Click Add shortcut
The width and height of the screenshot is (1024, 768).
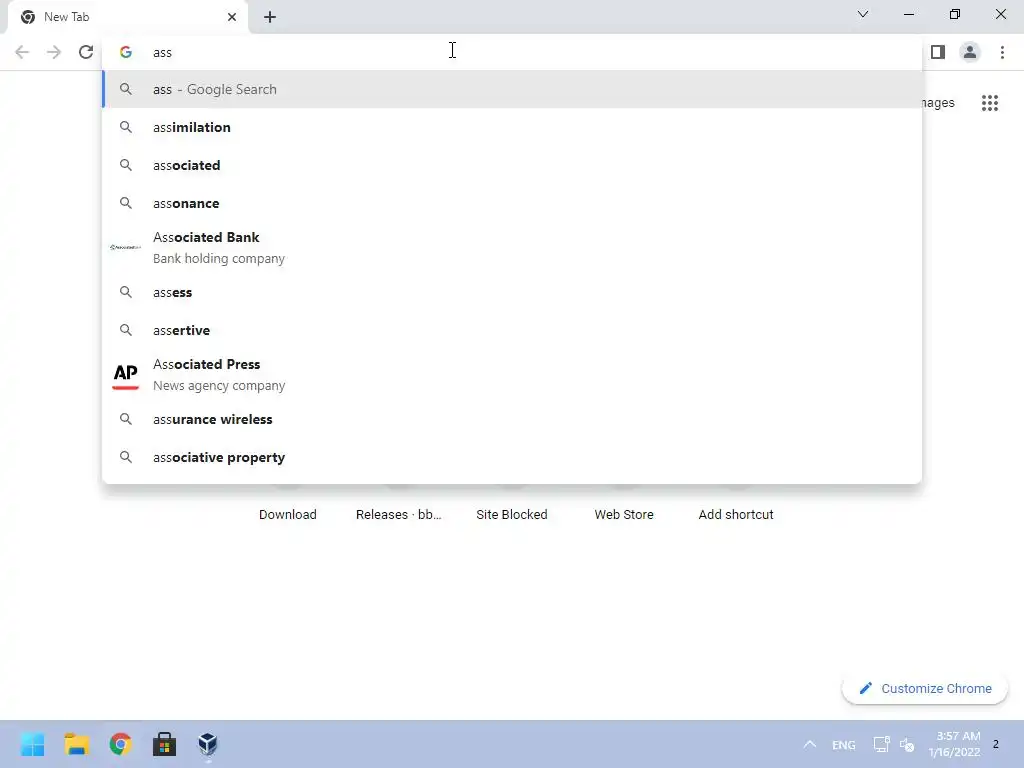tap(736, 514)
